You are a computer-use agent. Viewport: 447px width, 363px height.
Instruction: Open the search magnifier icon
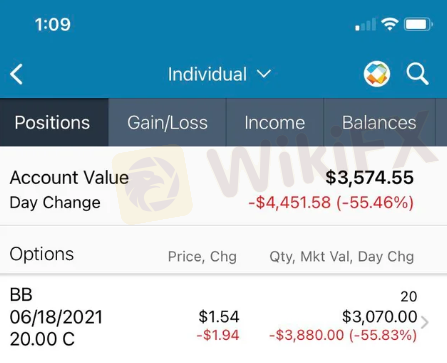pyautogui.click(x=417, y=74)
